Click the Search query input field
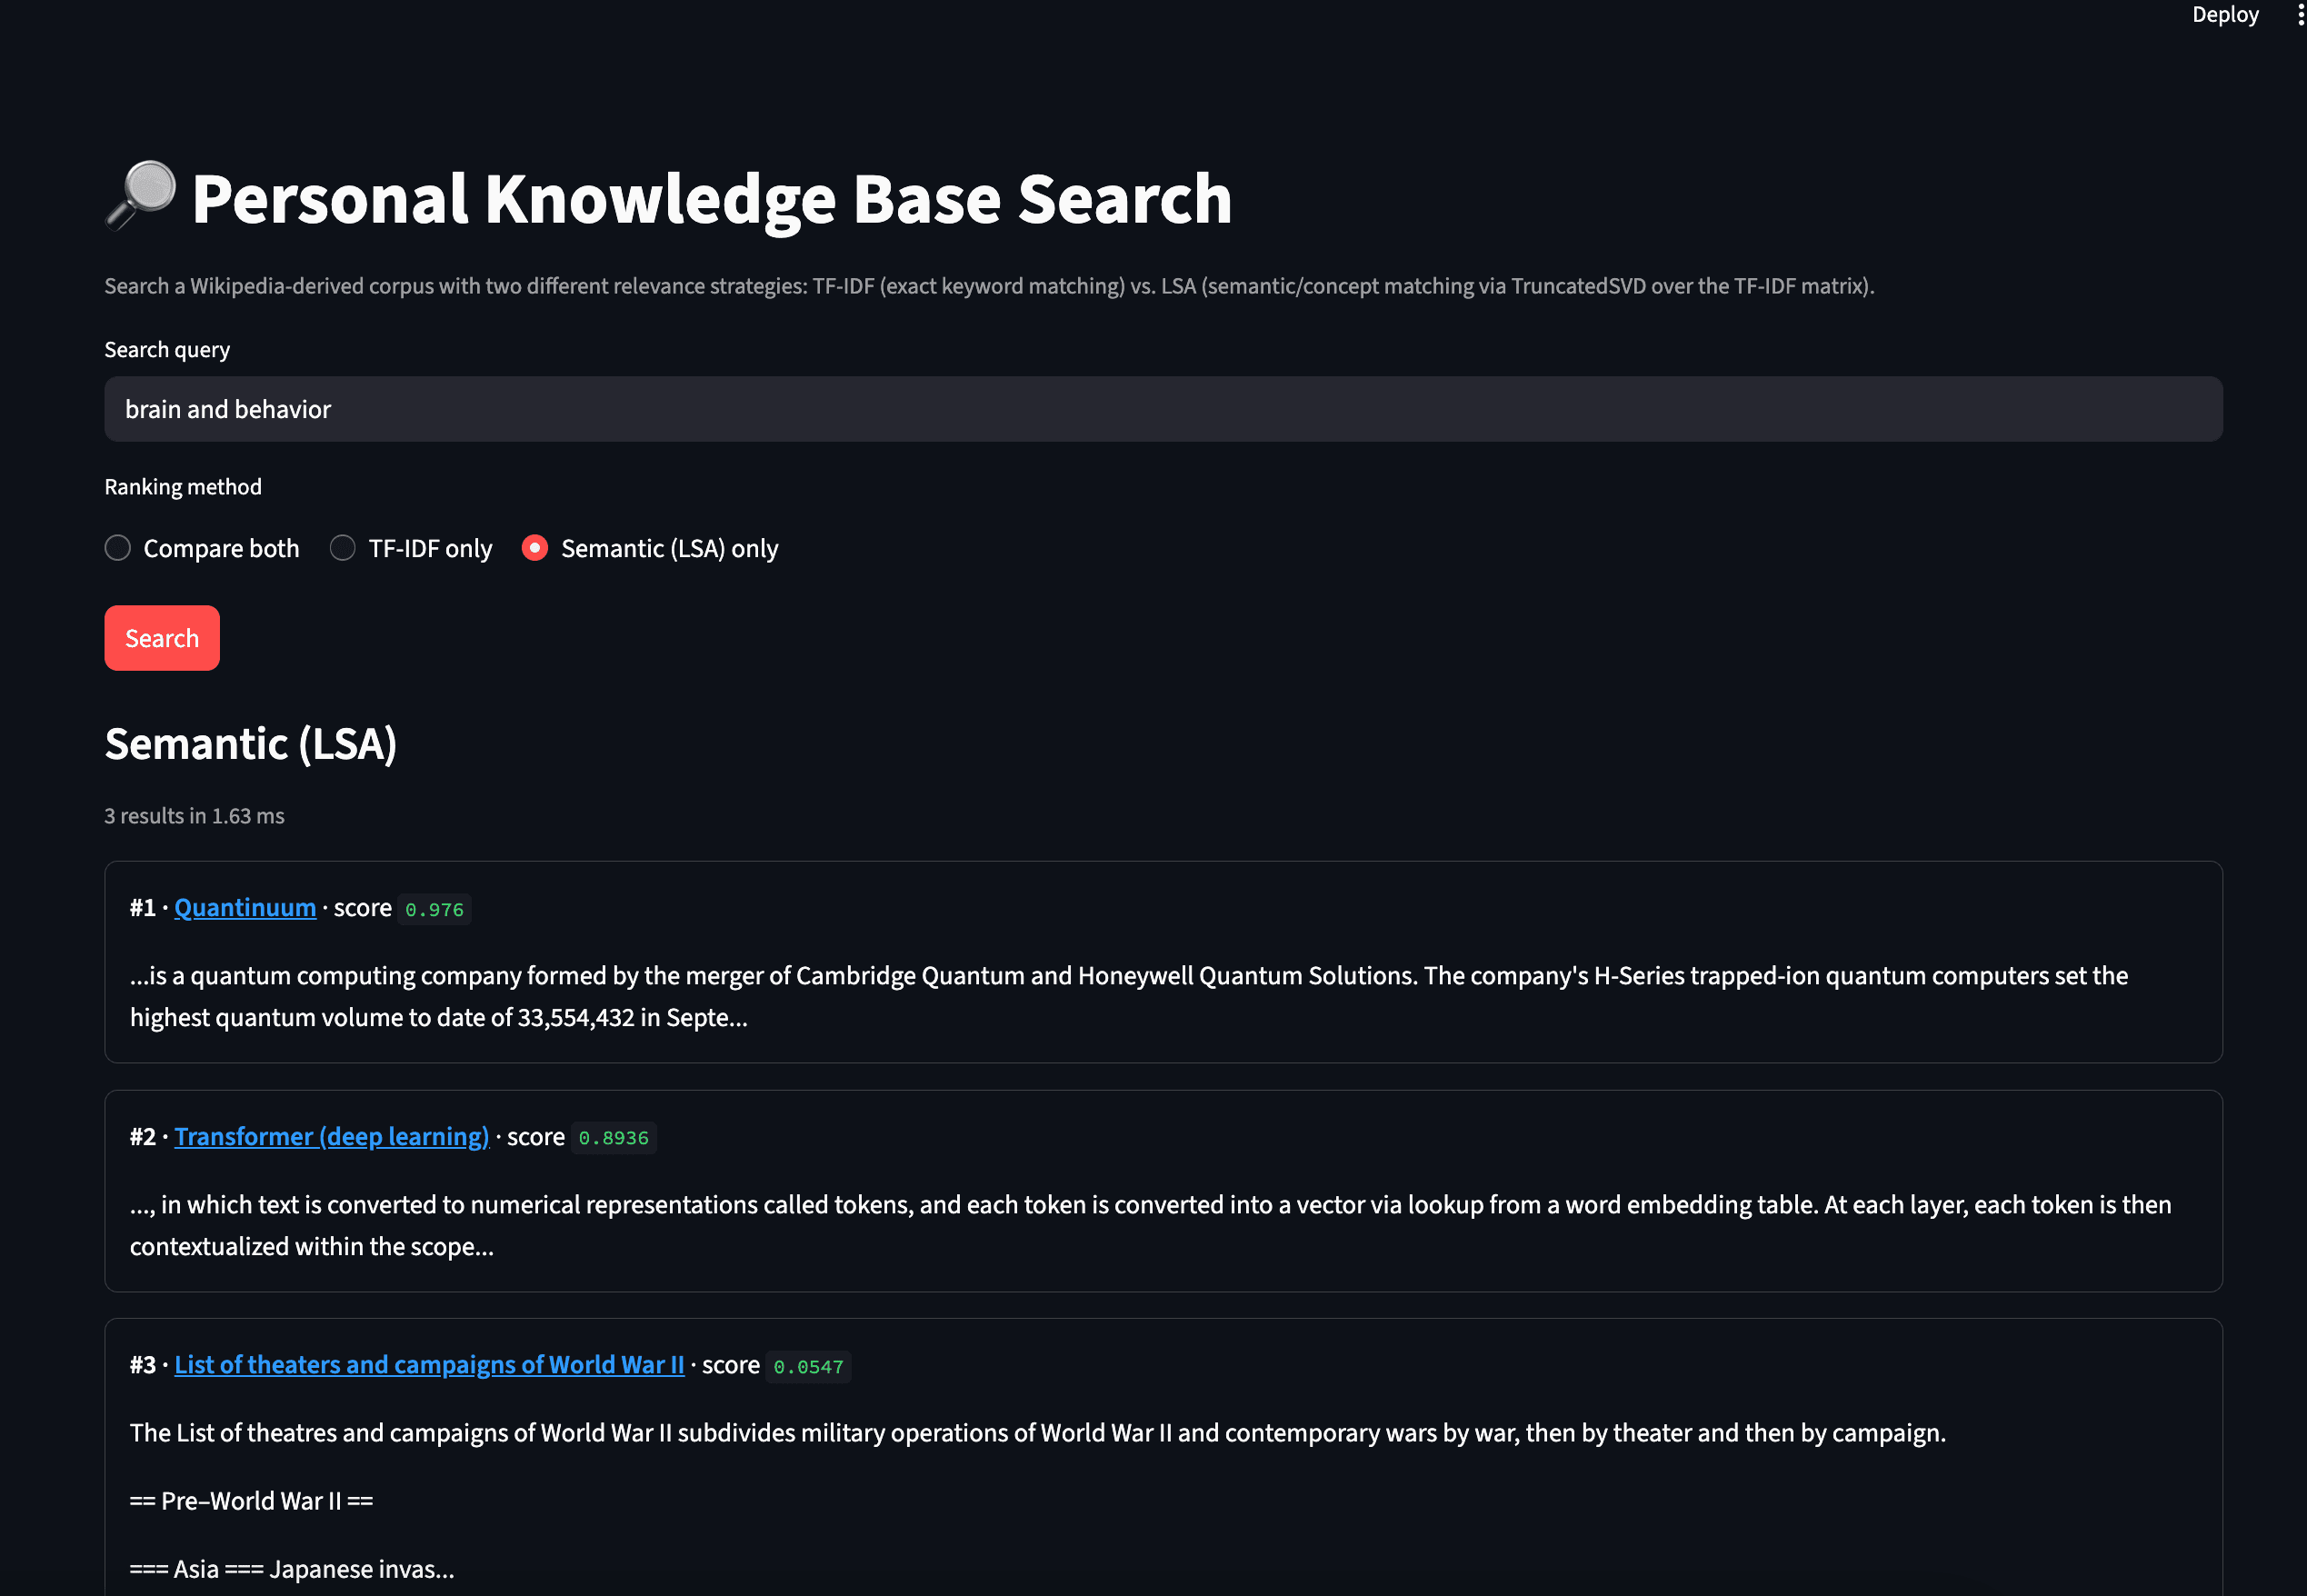2307x1596 pixels. 1163,409
